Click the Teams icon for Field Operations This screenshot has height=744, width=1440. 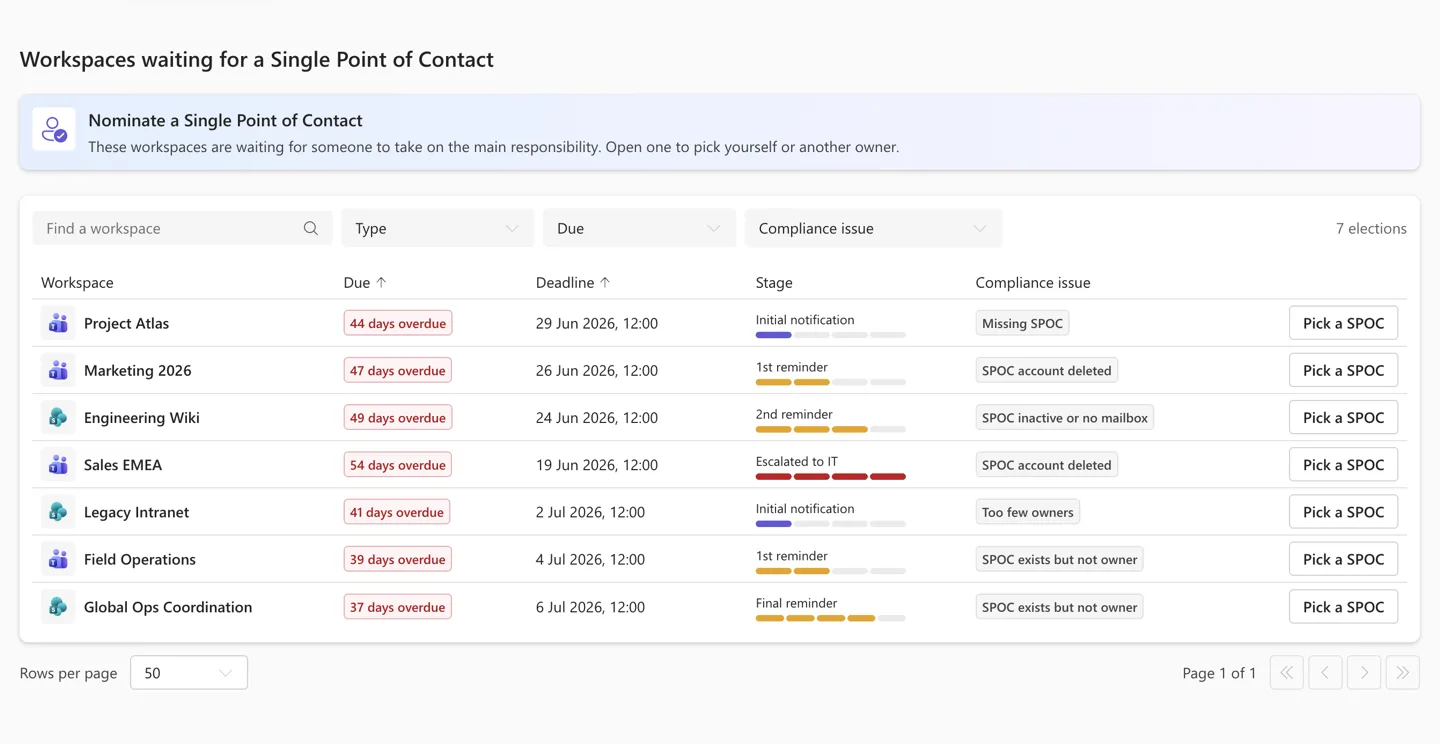(58, 559)
